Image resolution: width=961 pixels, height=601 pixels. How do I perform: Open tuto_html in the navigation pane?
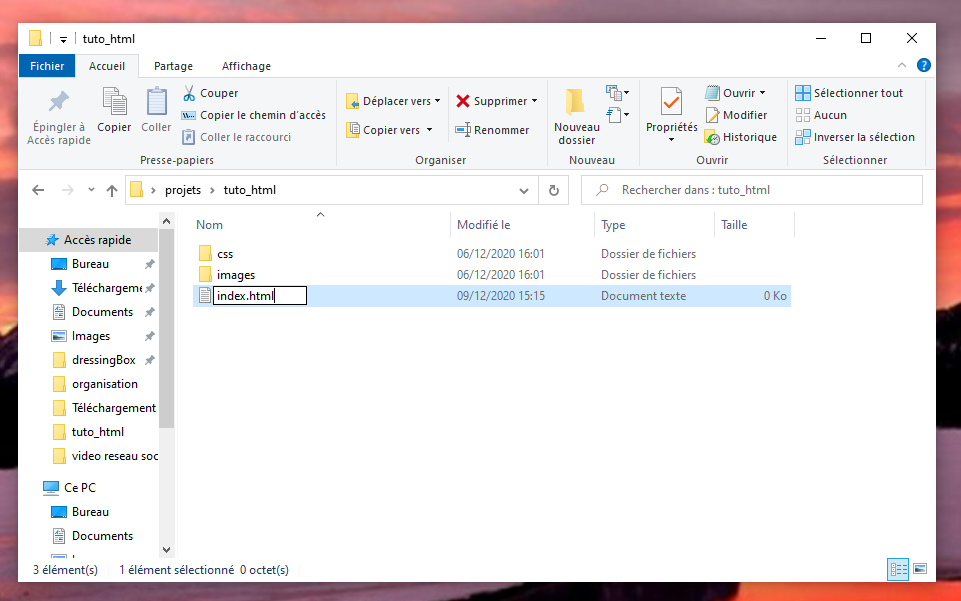97,432
